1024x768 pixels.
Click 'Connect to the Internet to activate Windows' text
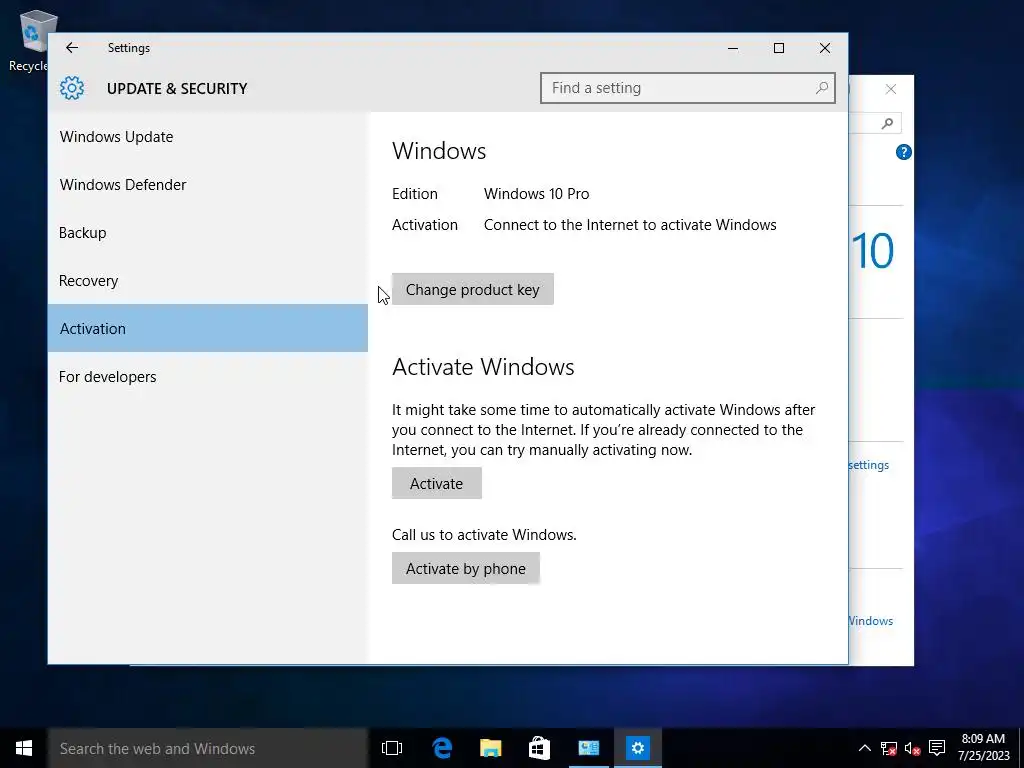click(630, 225)
